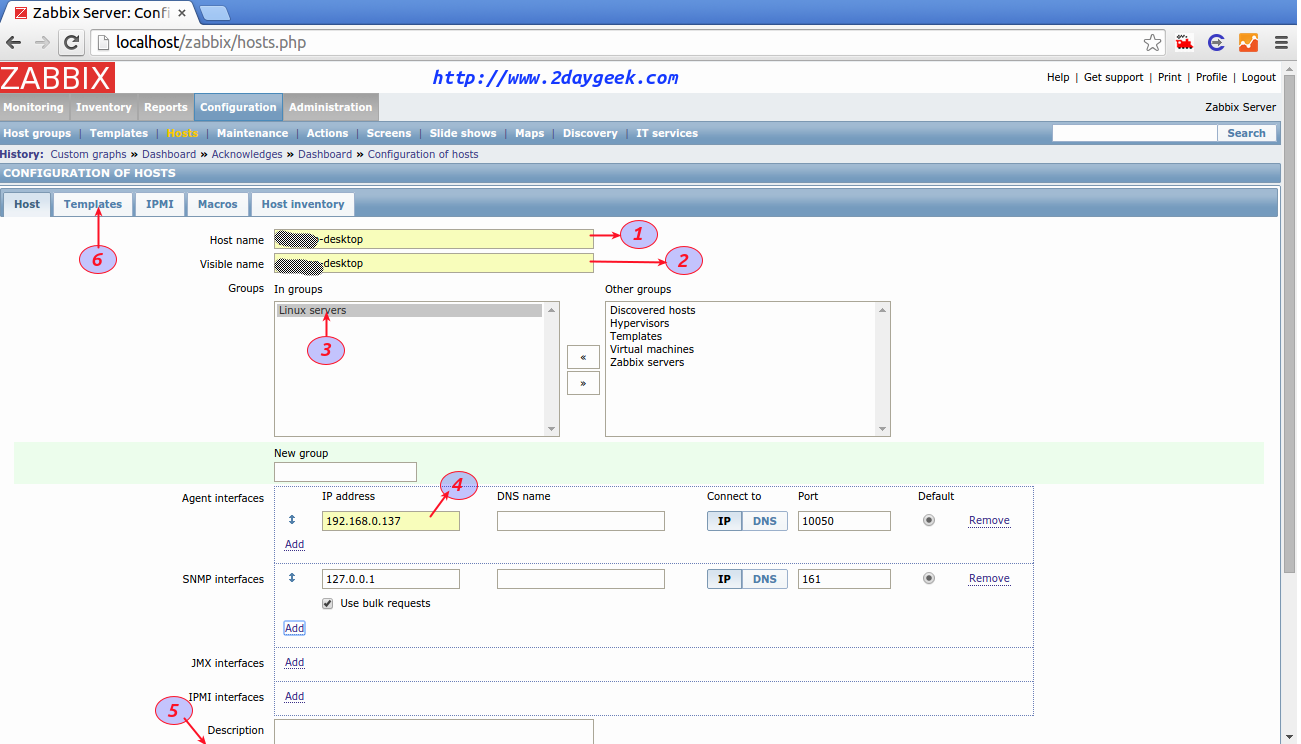Reload the page with refresh icon
The image size is (1301, 744).
[x=71, y=43]
